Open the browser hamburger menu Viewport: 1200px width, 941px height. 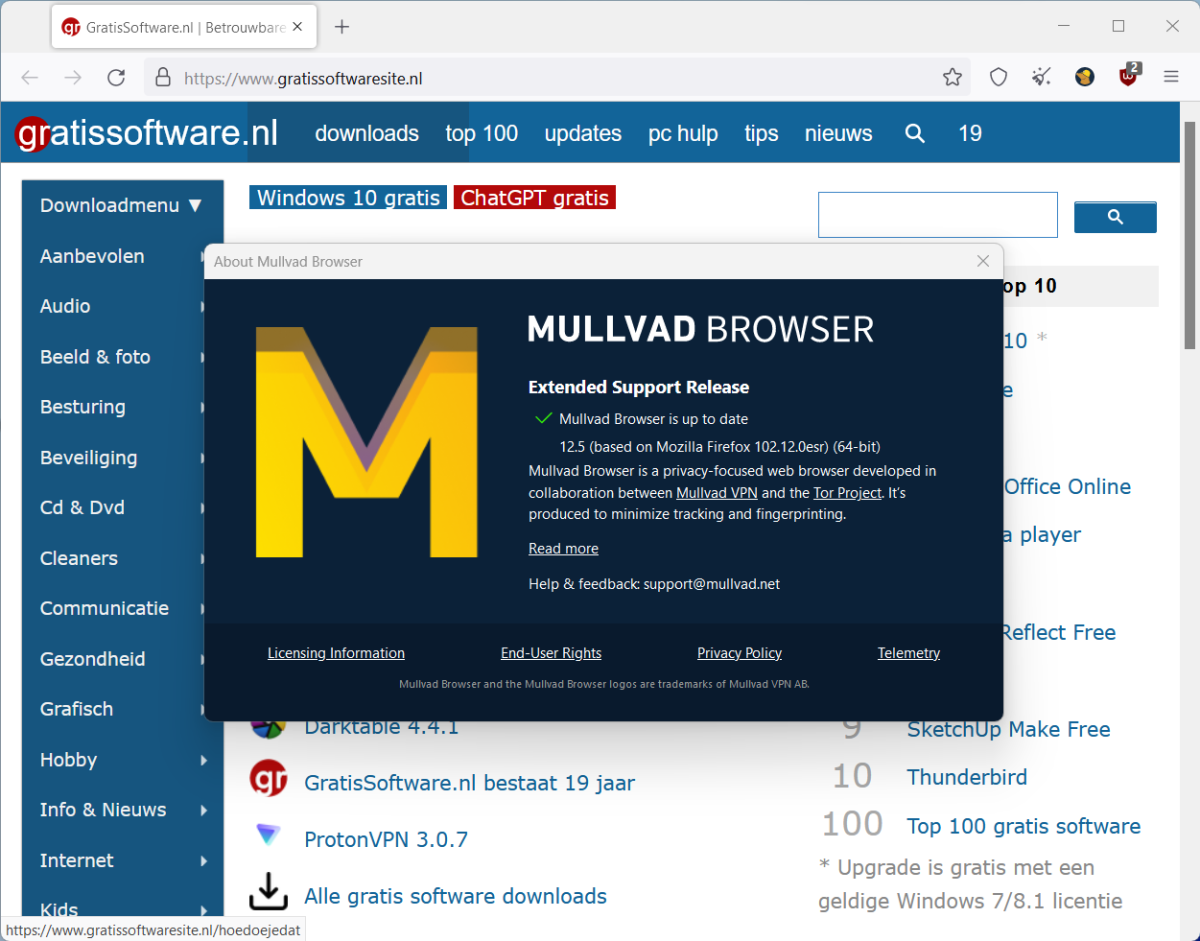[1172, 77]
